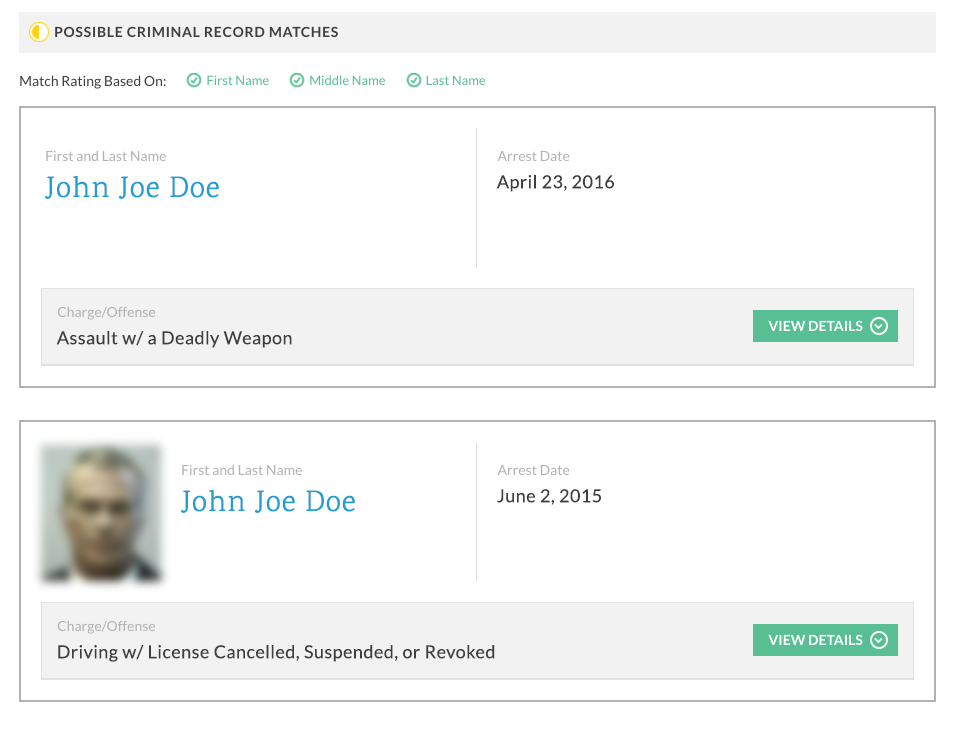Click the Last Name match label

[456, 80]
